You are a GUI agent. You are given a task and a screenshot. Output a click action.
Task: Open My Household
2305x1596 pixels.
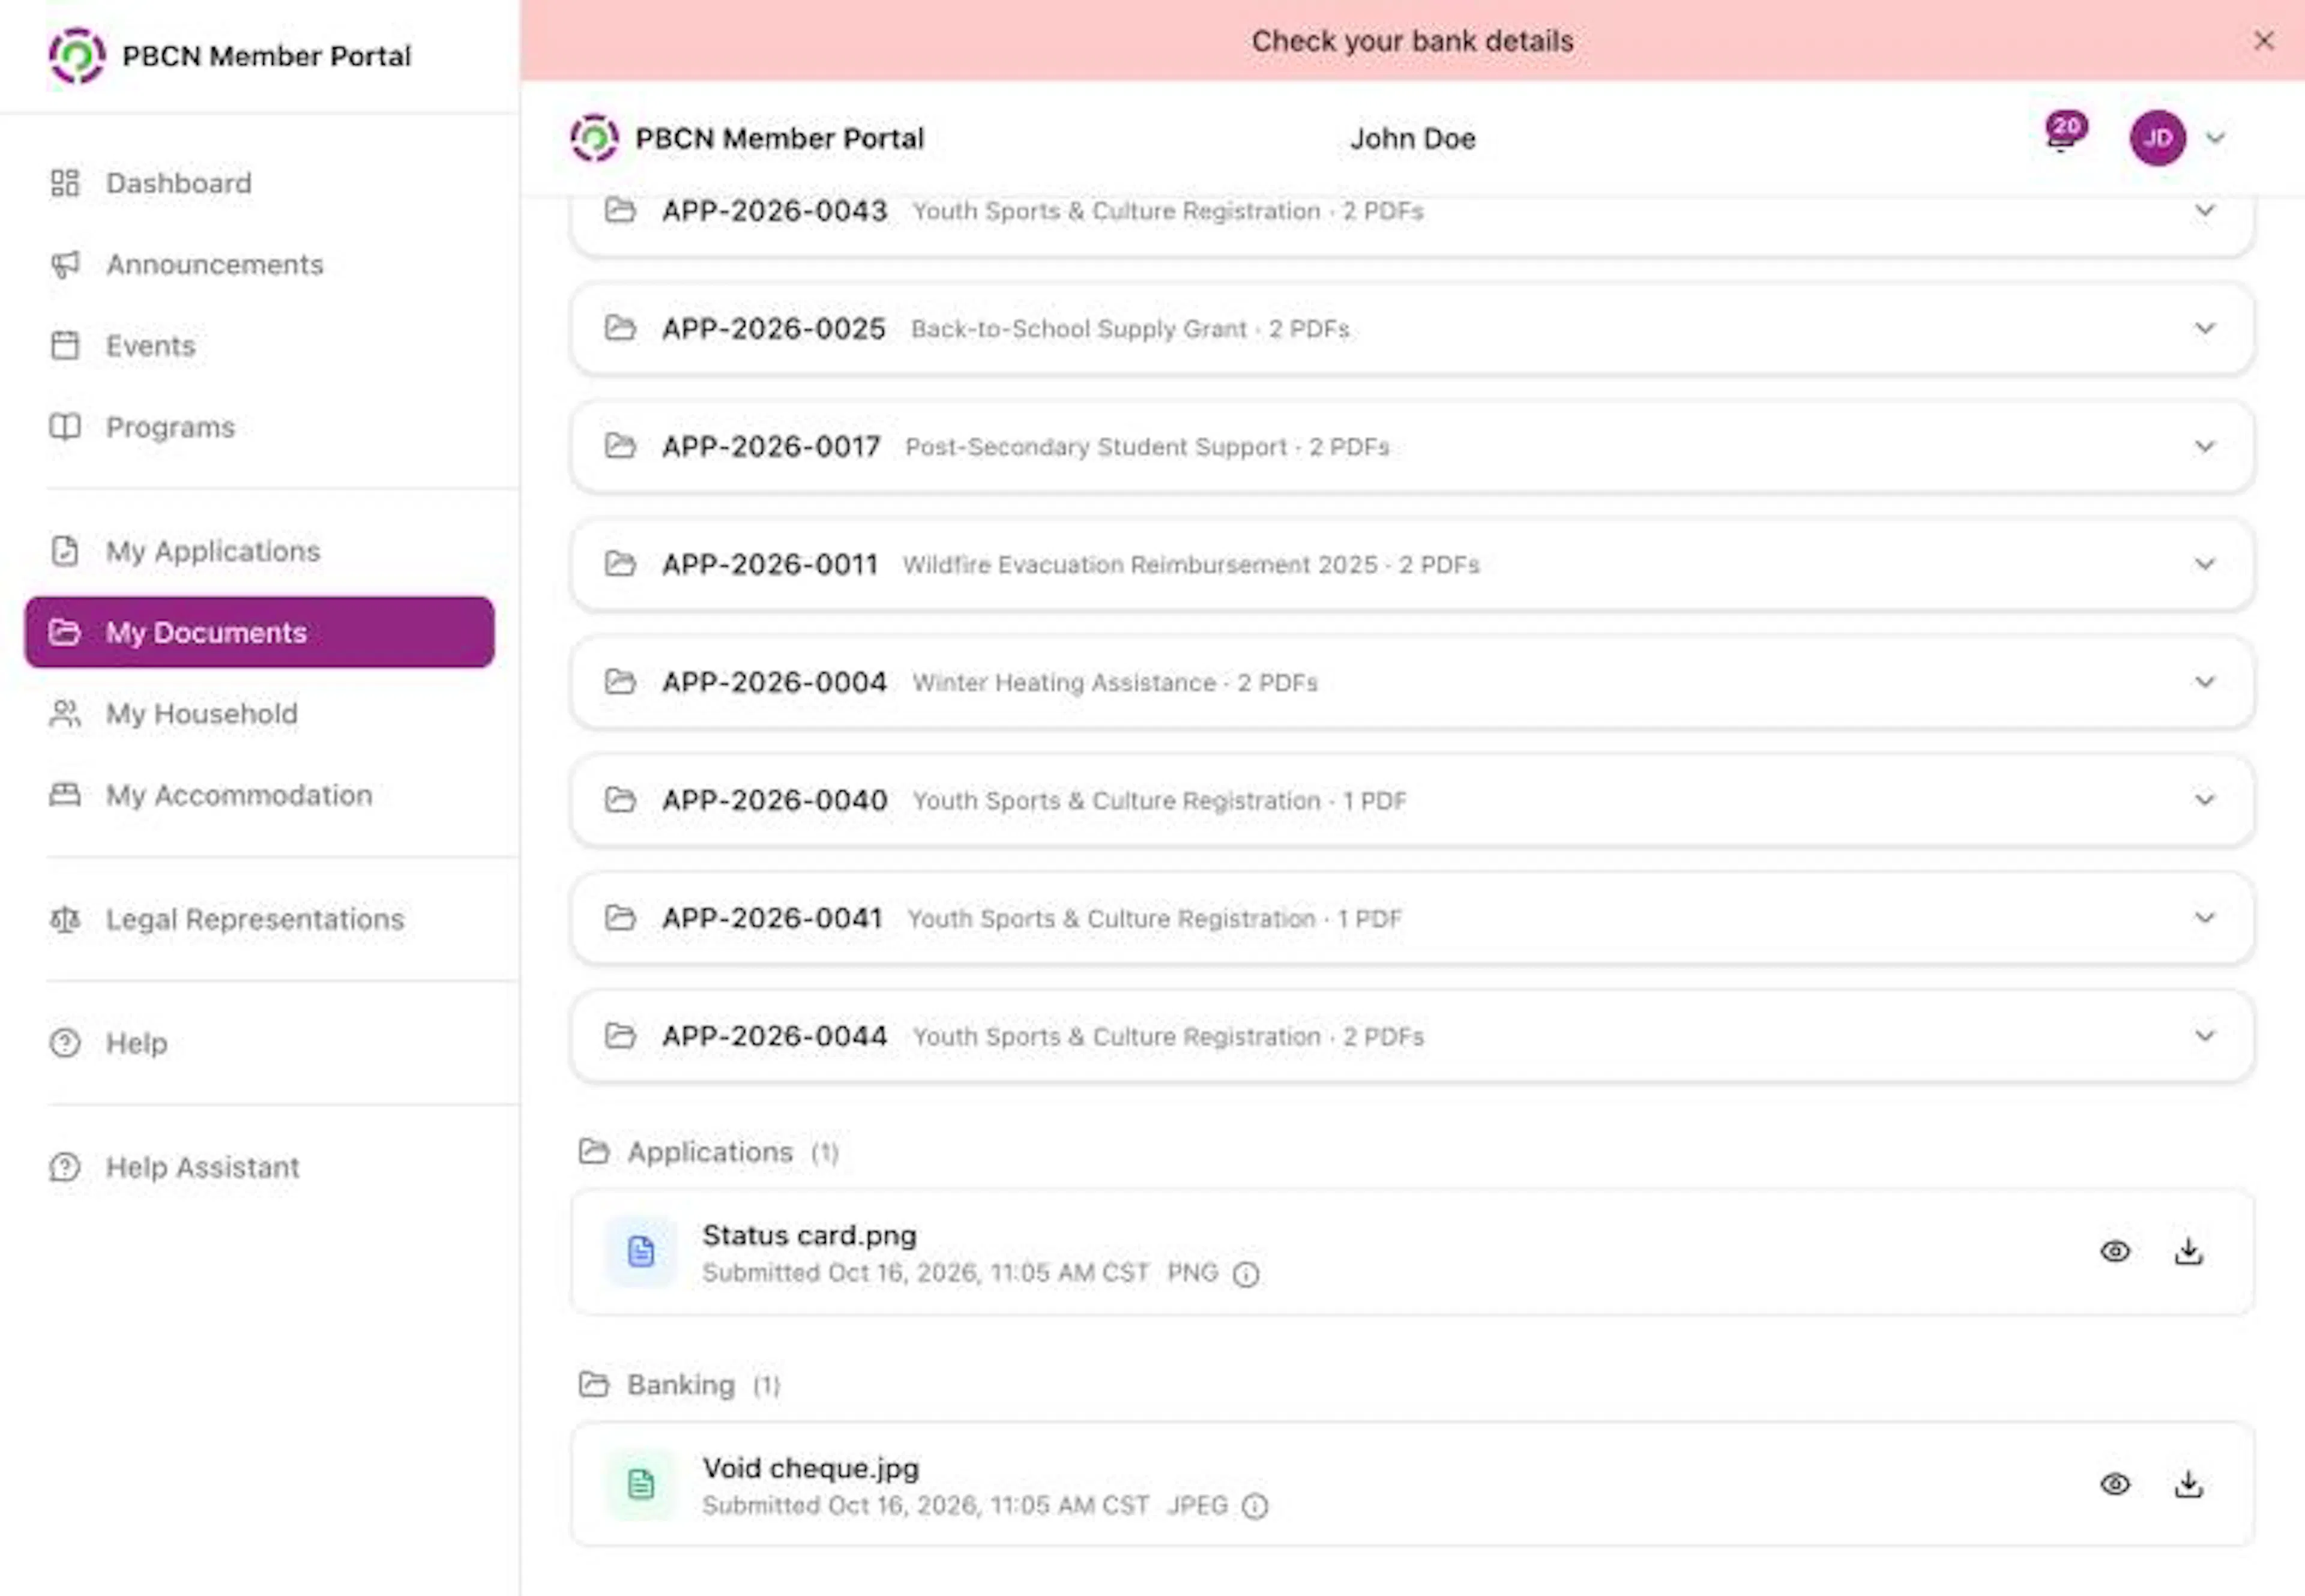click(259, 713)
